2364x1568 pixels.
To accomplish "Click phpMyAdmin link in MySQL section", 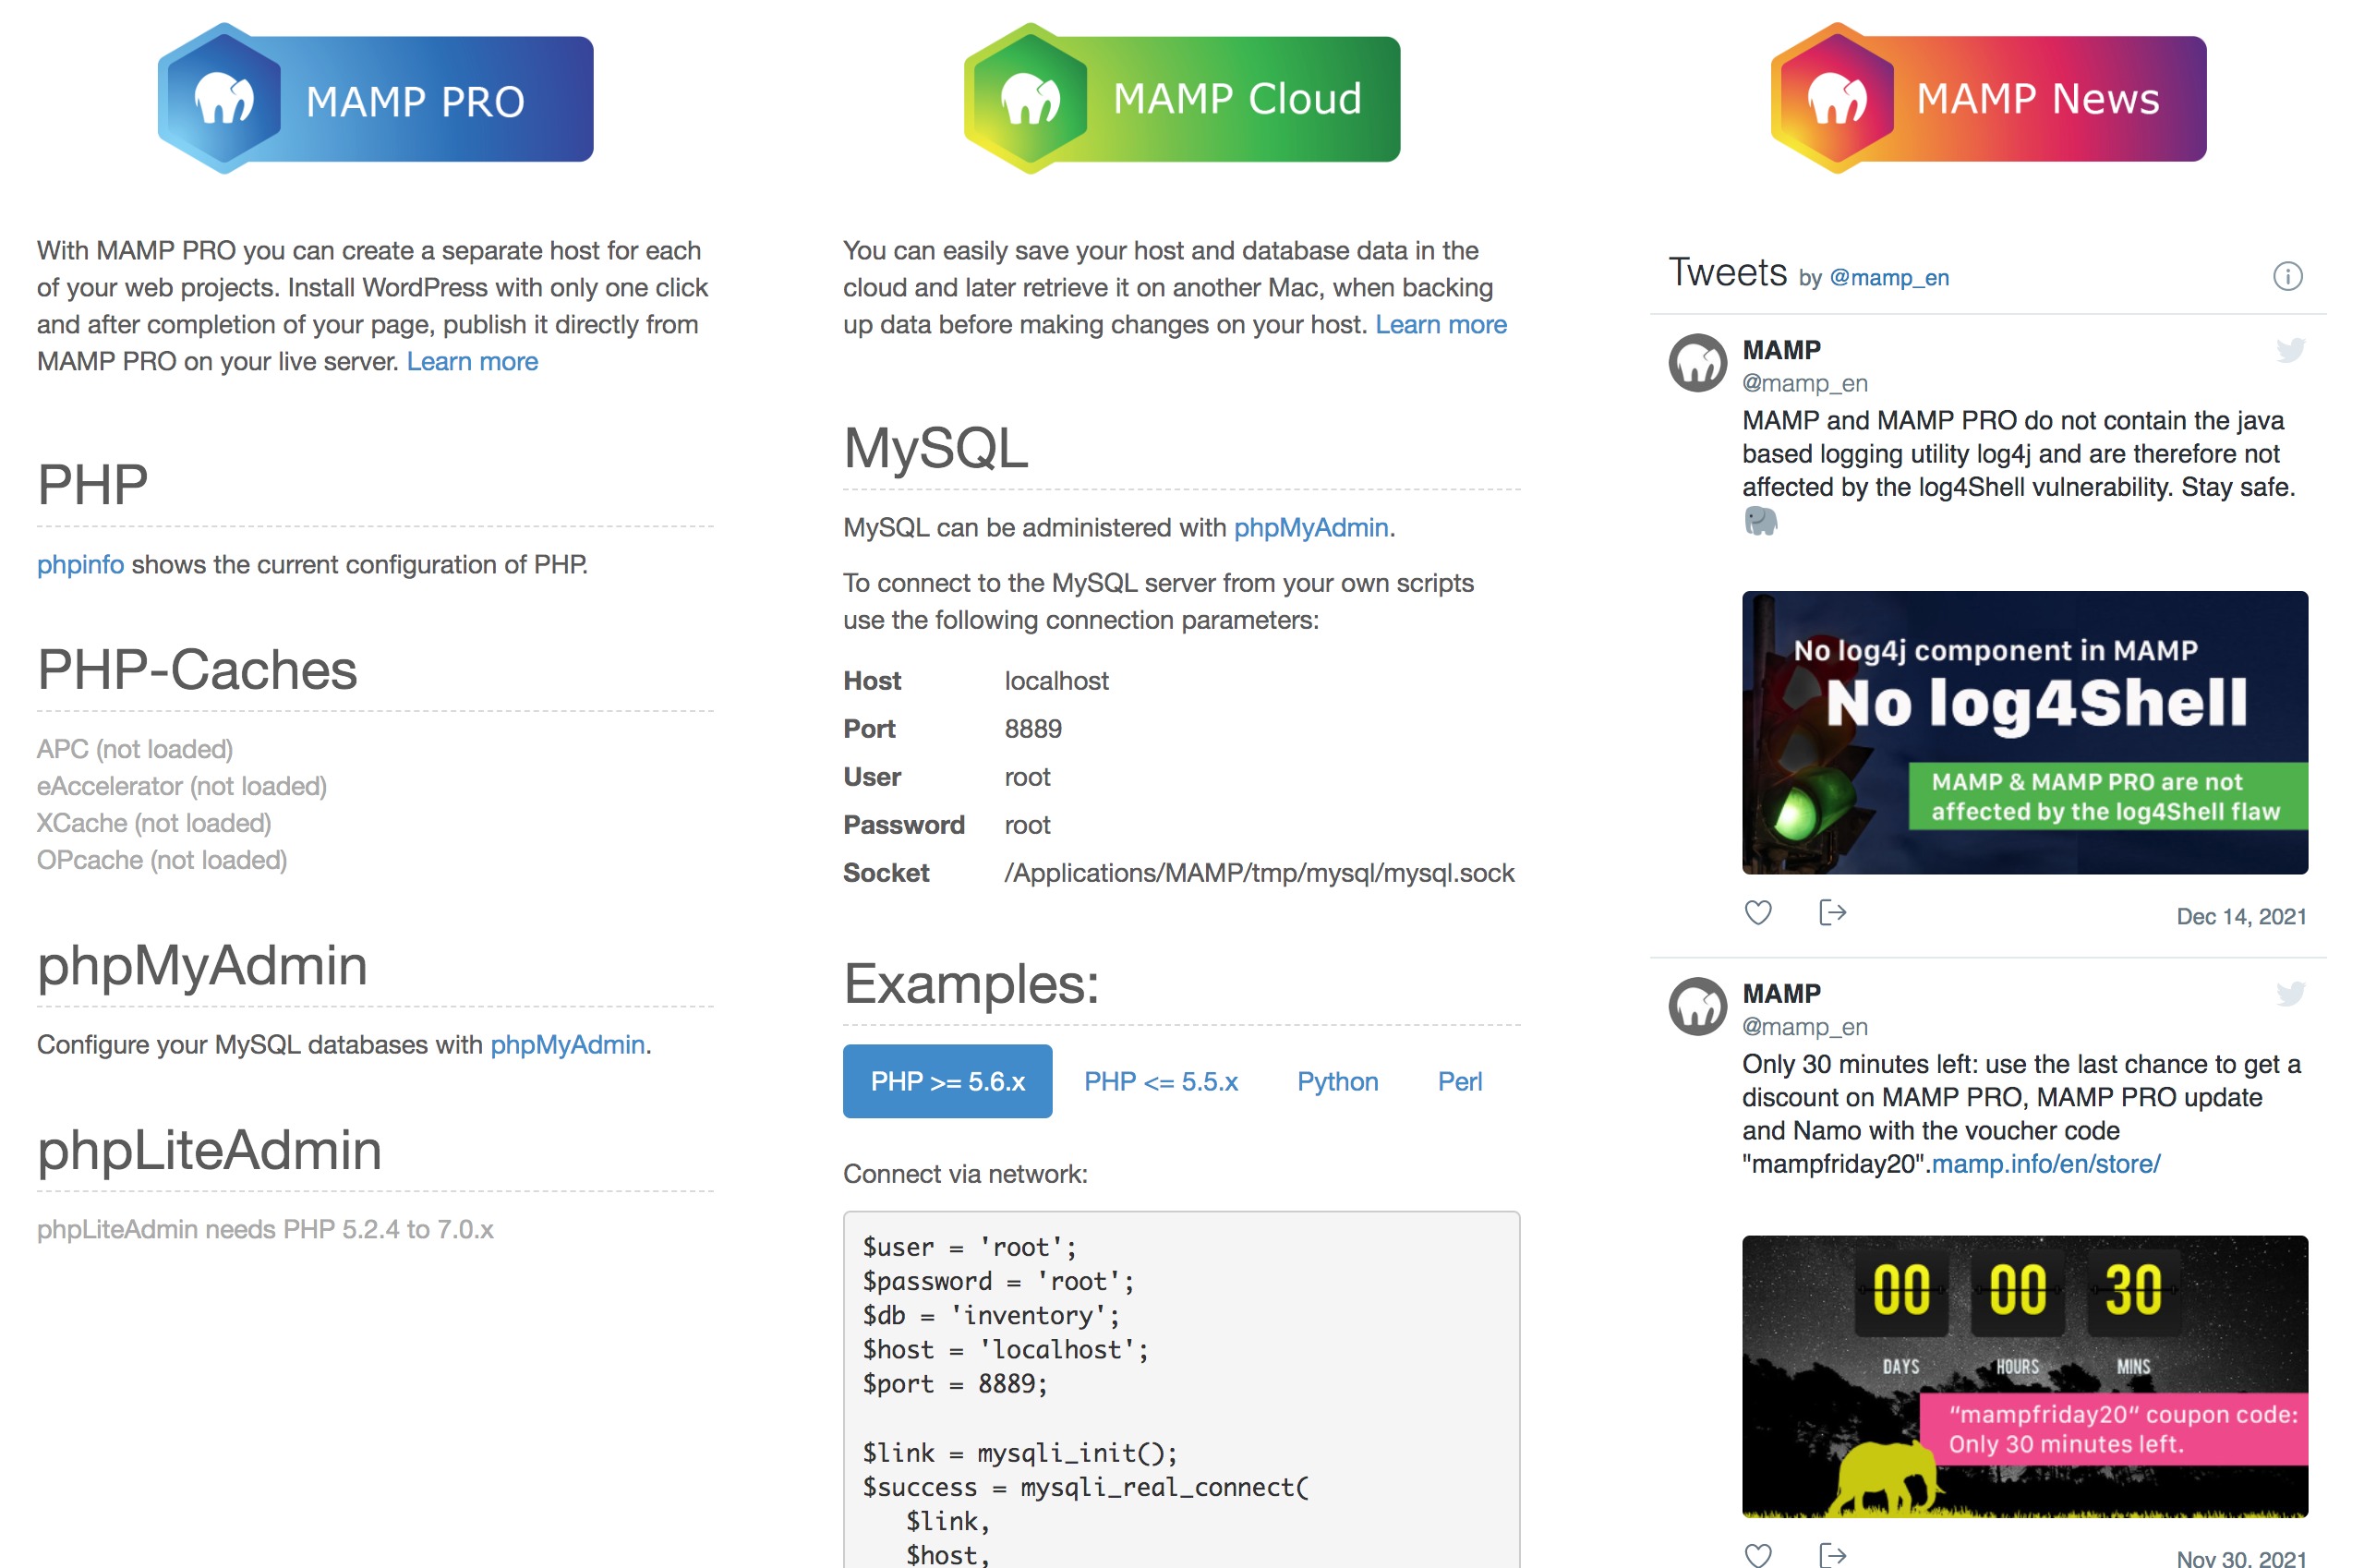I will pyautogui.click(x=1310, y=527).
